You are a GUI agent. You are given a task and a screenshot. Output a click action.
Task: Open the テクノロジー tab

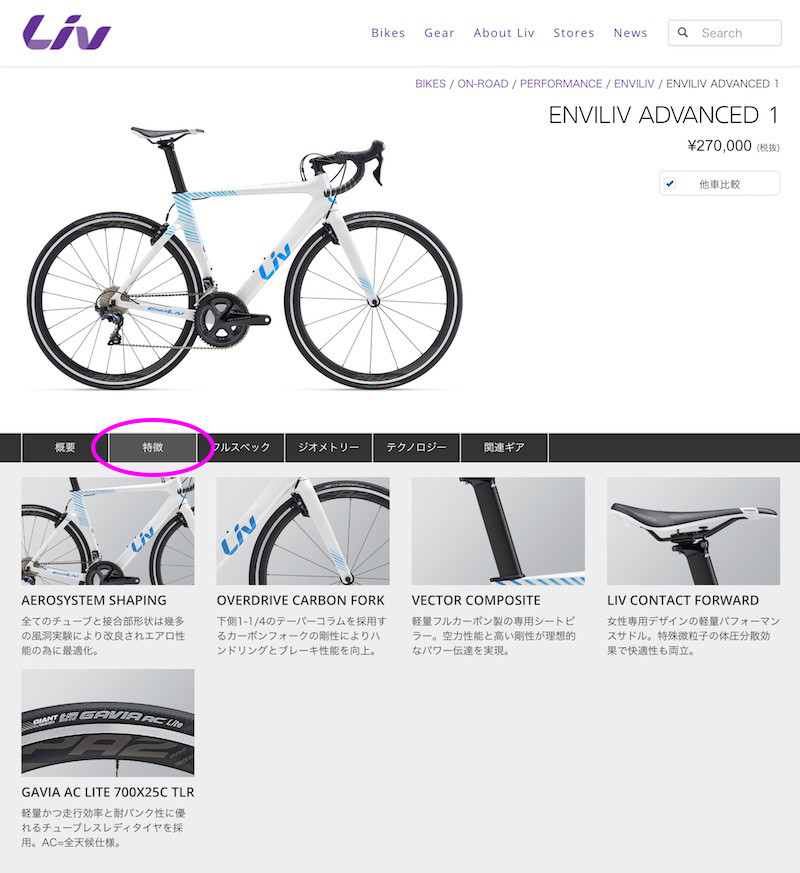tap(416, 447)
